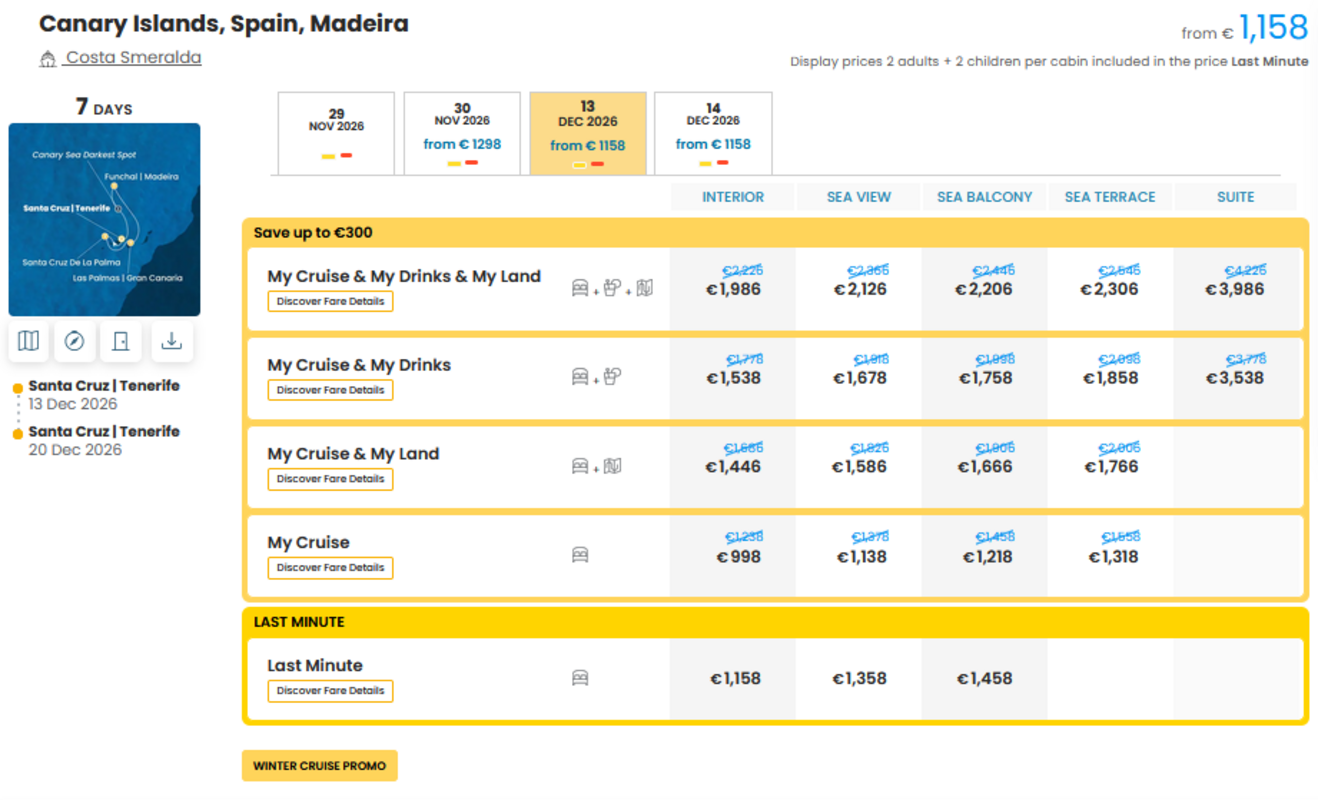Click the cabin icon in Last Minute row
Screen dimensions: 1318x800
(x=580, y=678)
